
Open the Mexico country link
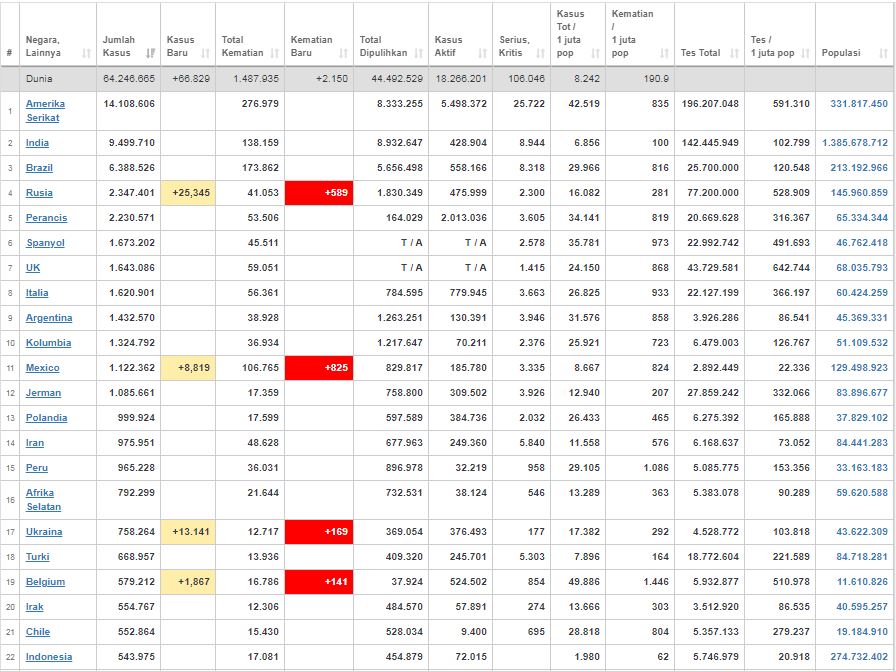[42, 368]
